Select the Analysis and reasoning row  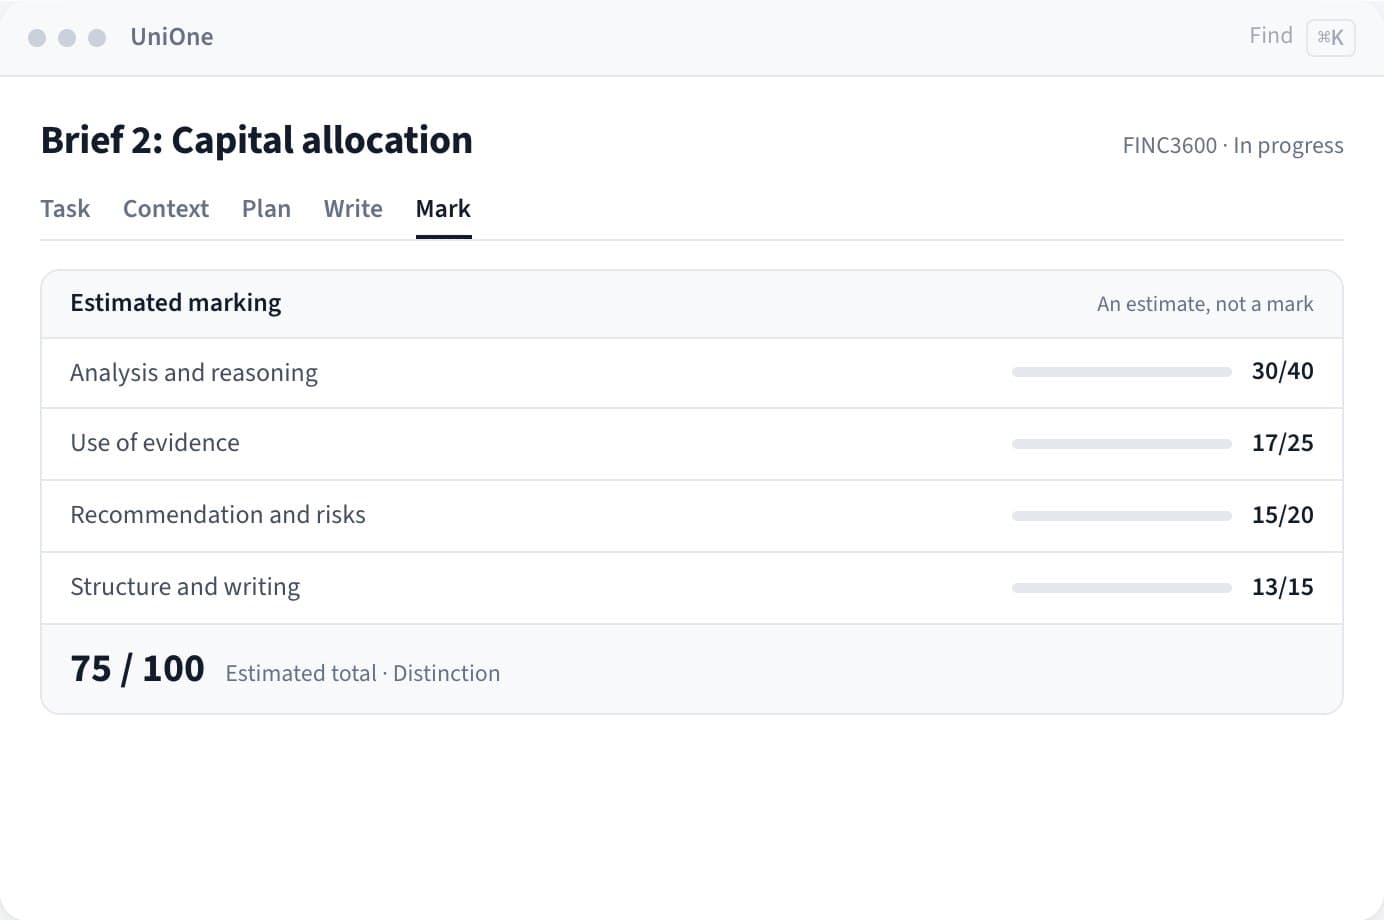pyautogui.click(x=692, y=373)
